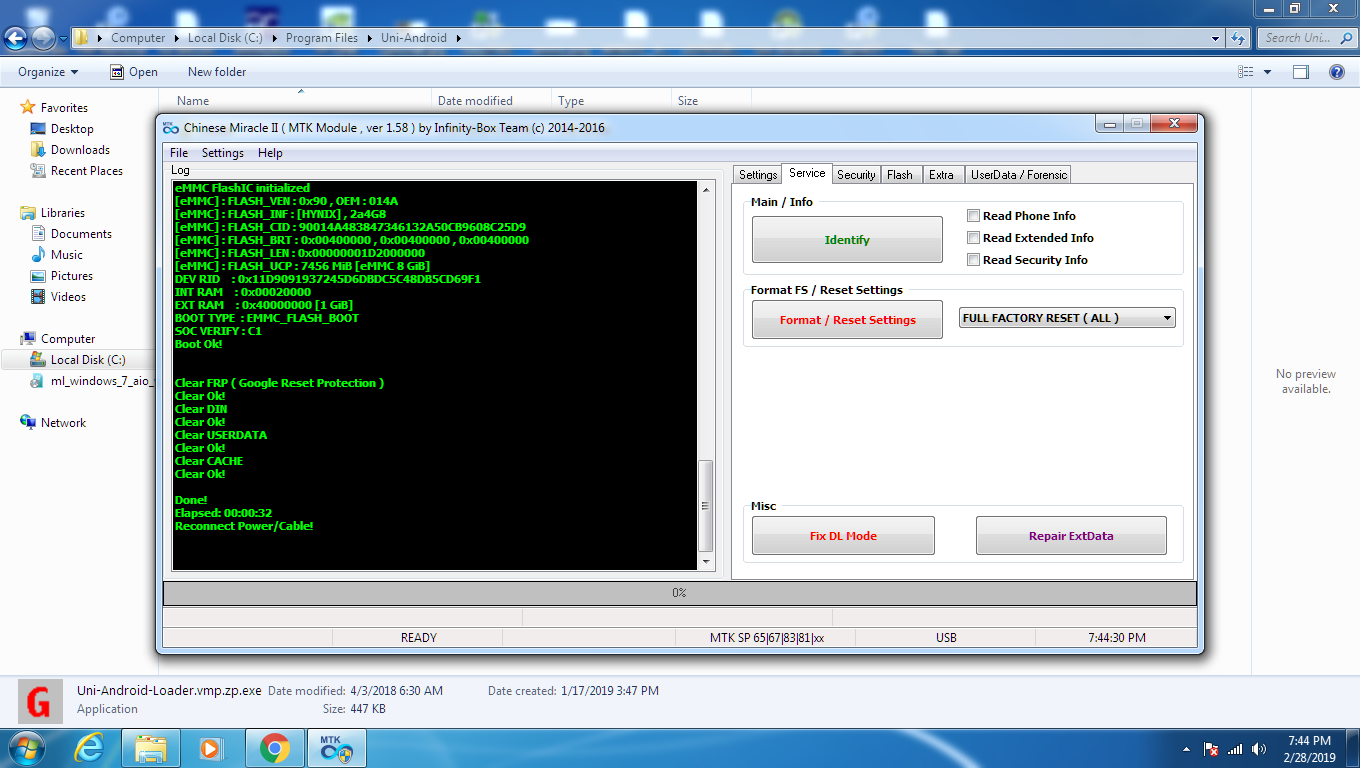Switch to the UserData / Forensic tab
Screen dimensions: 1360x768
1019,175
